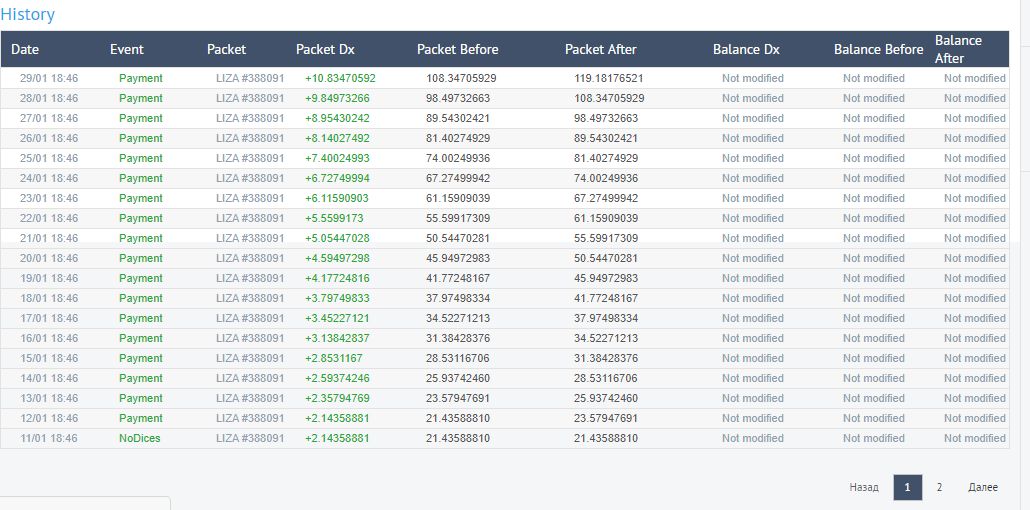Click Balance After Not modified, 11/01 row
The height and width of the screenshot is (510, 1030).
(x=975, y=438)
